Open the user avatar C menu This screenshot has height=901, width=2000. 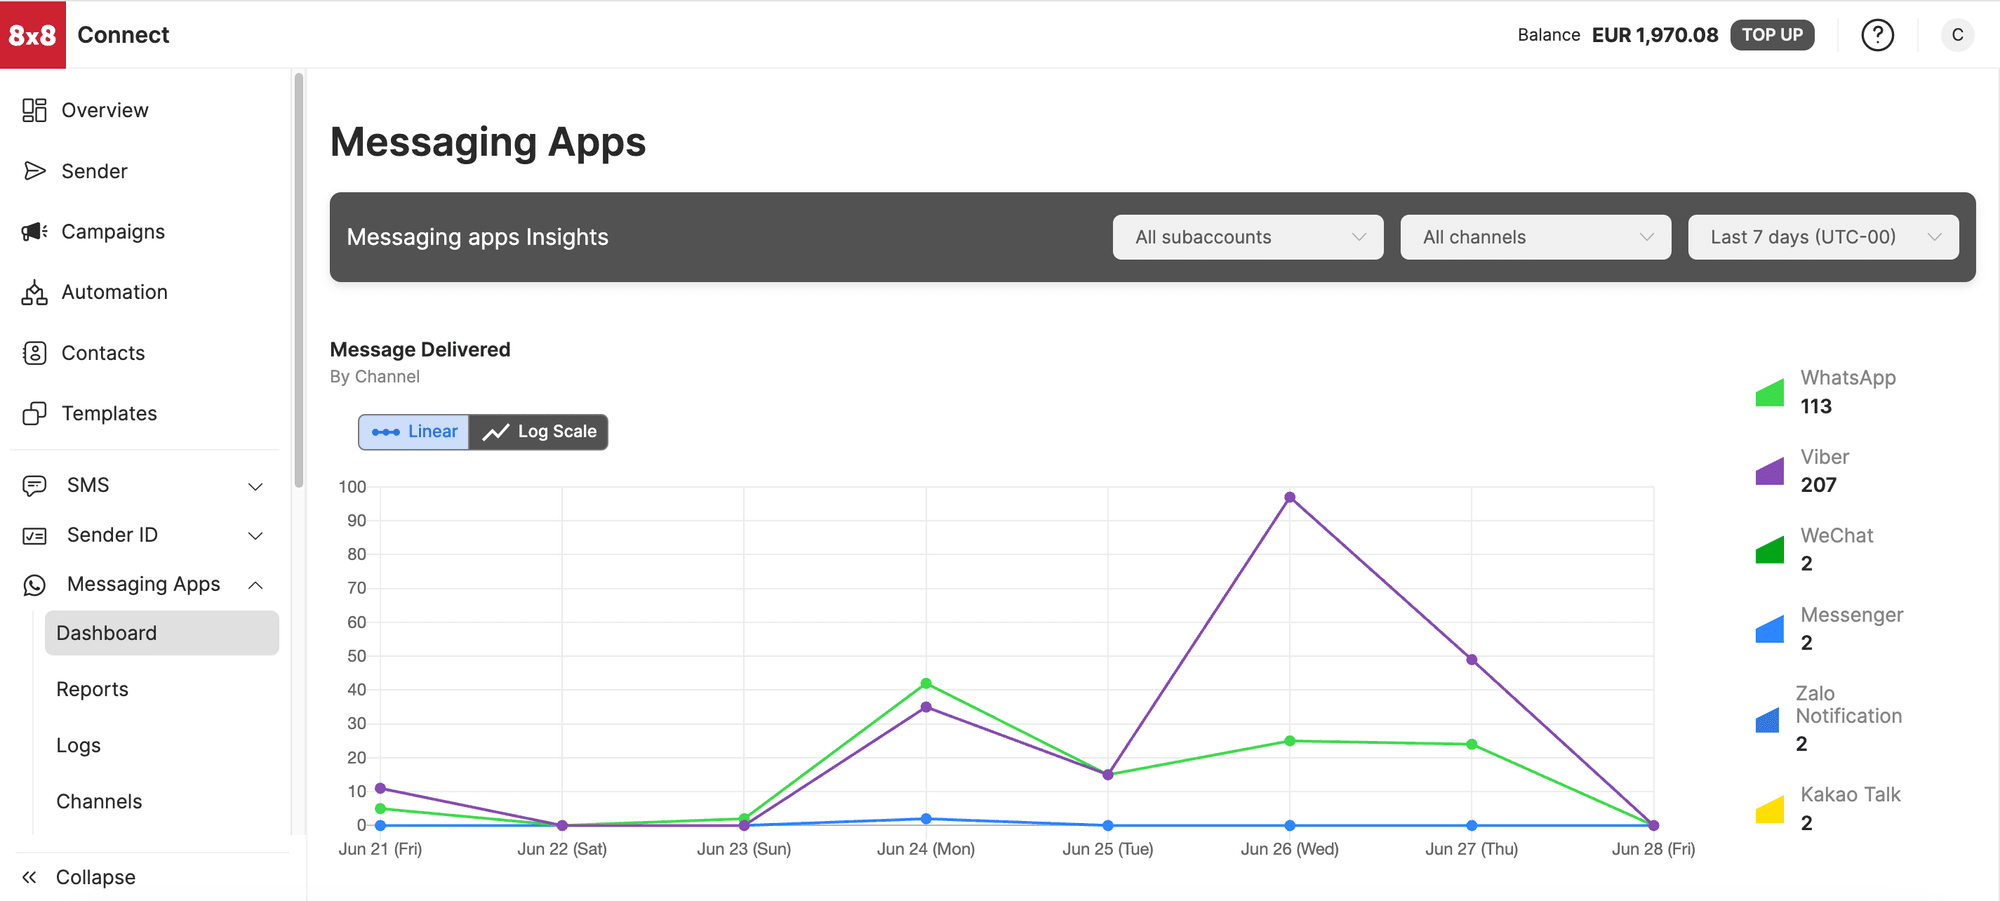[1957, 35]
